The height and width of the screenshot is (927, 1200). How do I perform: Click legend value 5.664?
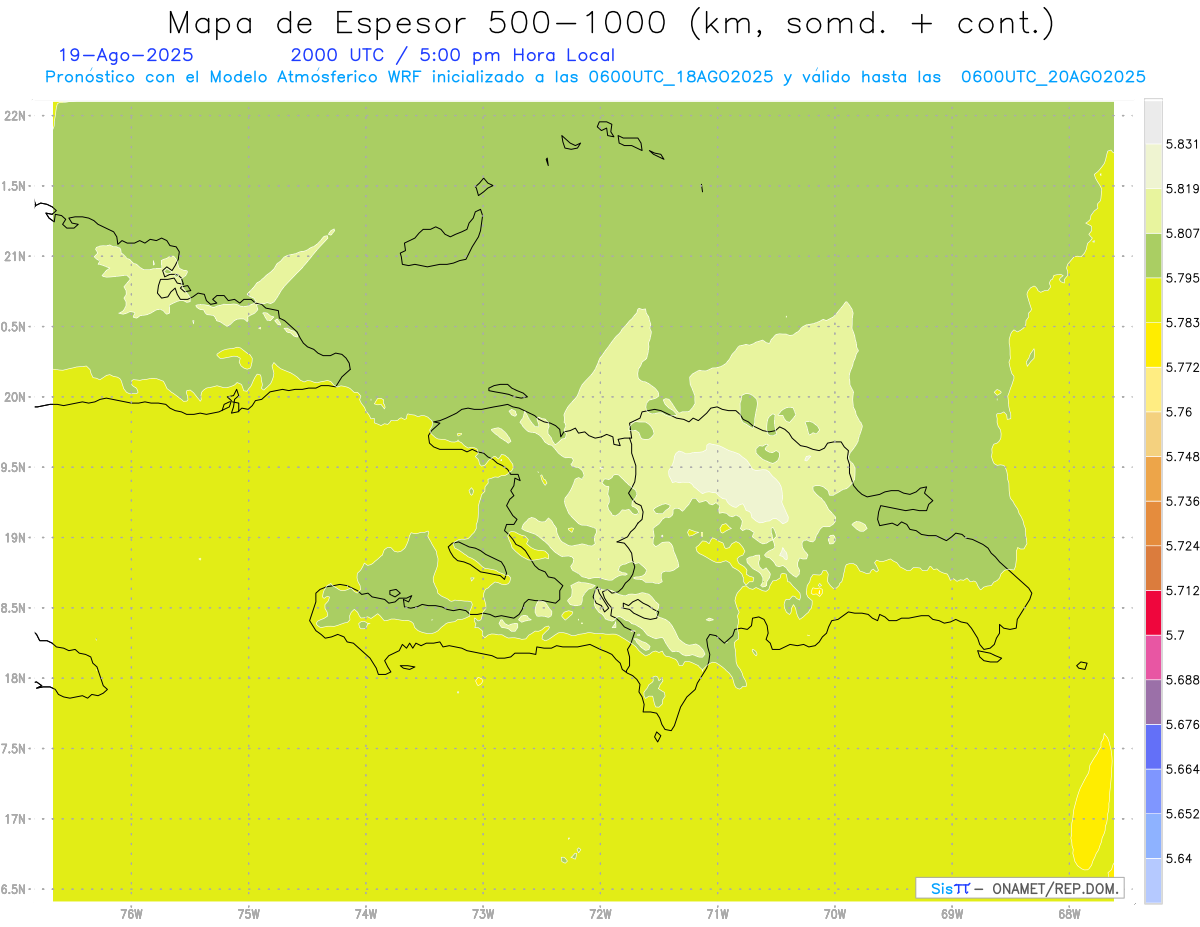(x=1182, y=769)
